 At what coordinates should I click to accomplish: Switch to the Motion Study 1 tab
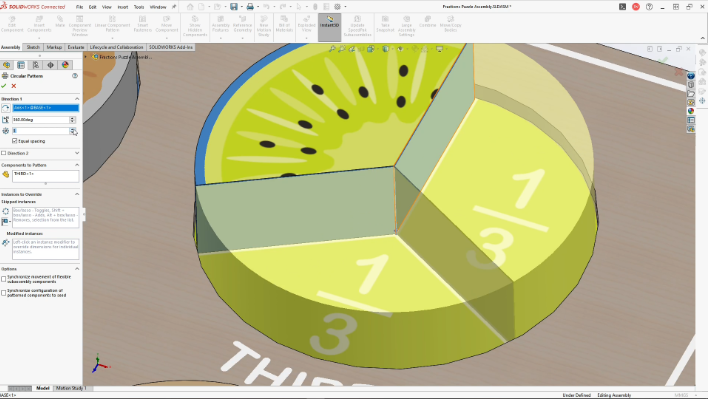pyautogui.click(x=70, y=388)
